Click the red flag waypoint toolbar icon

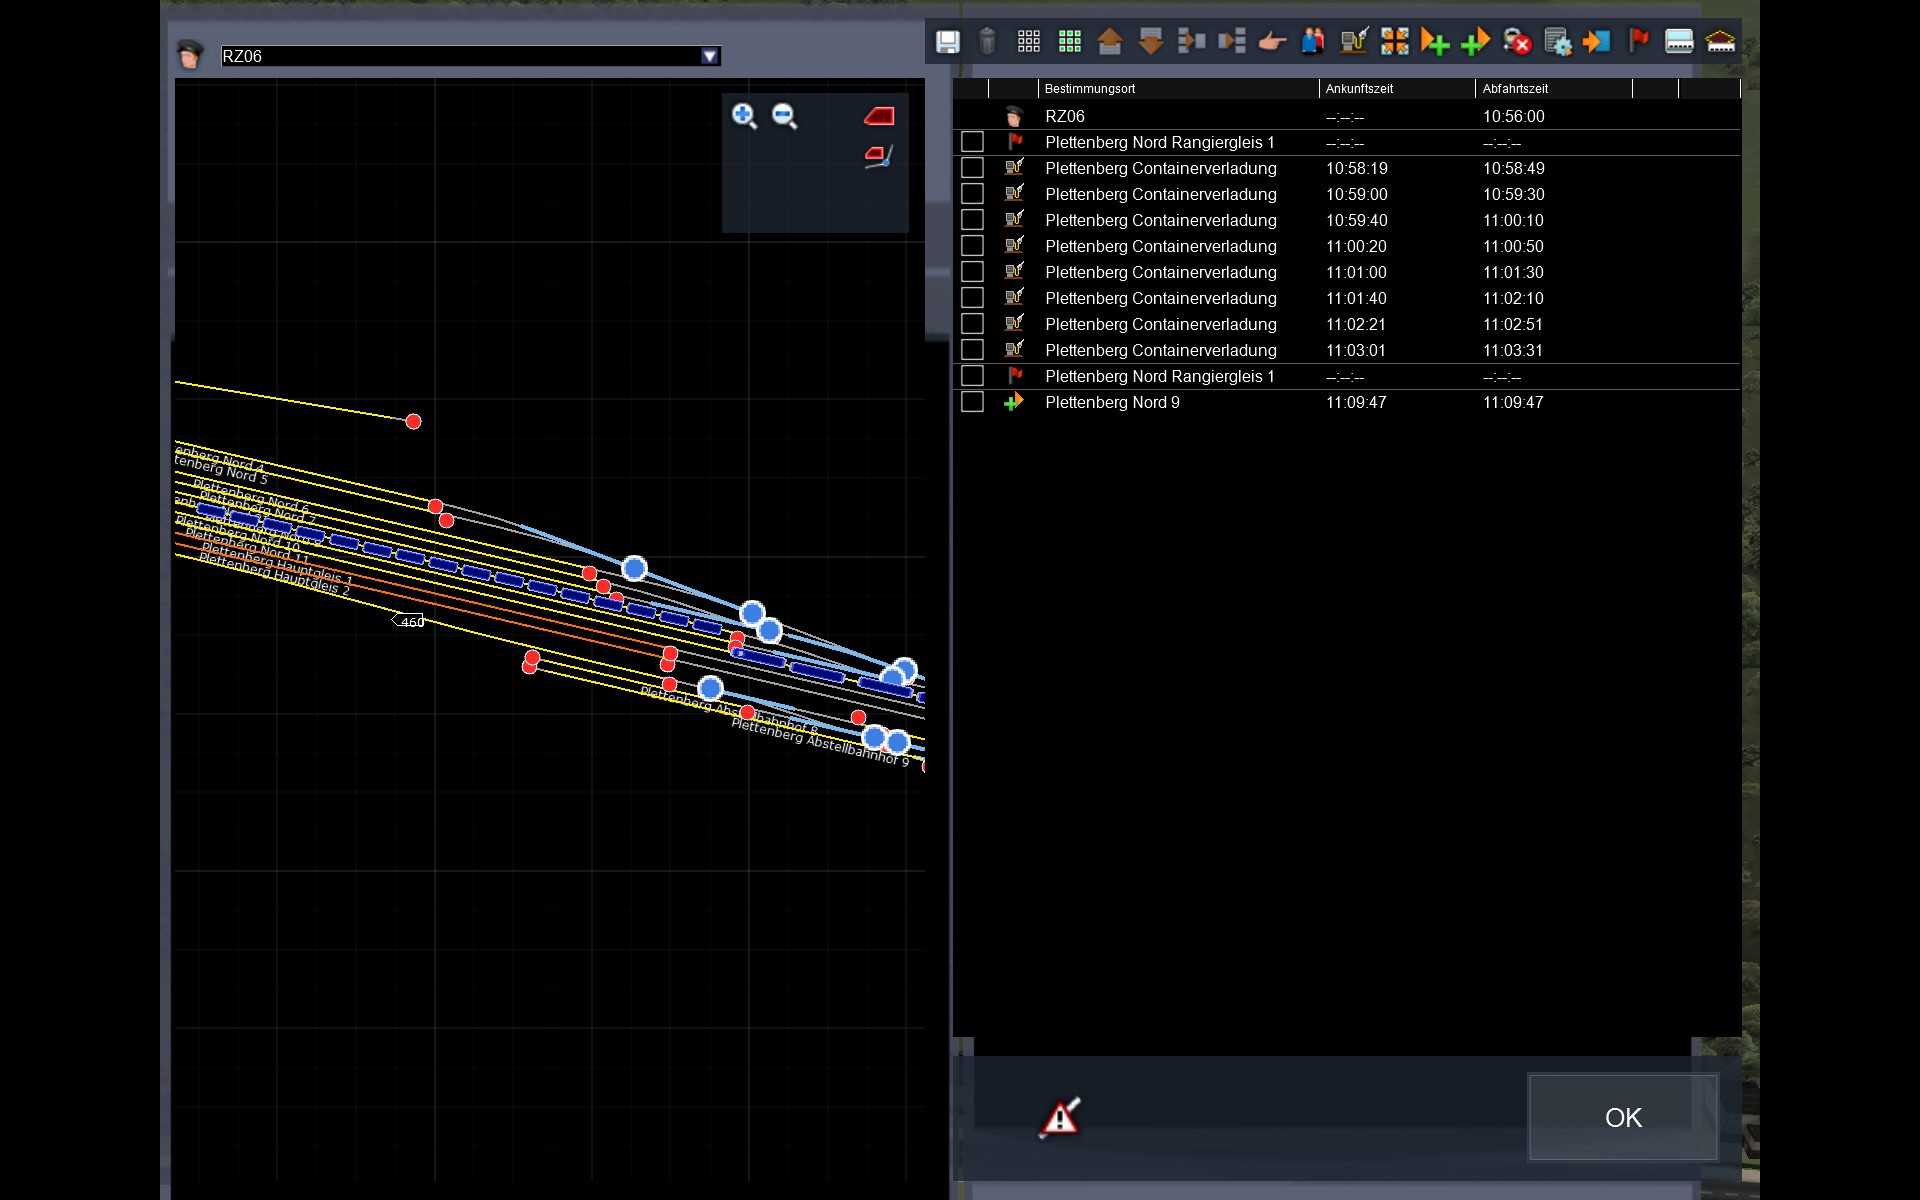point(1638,41)
